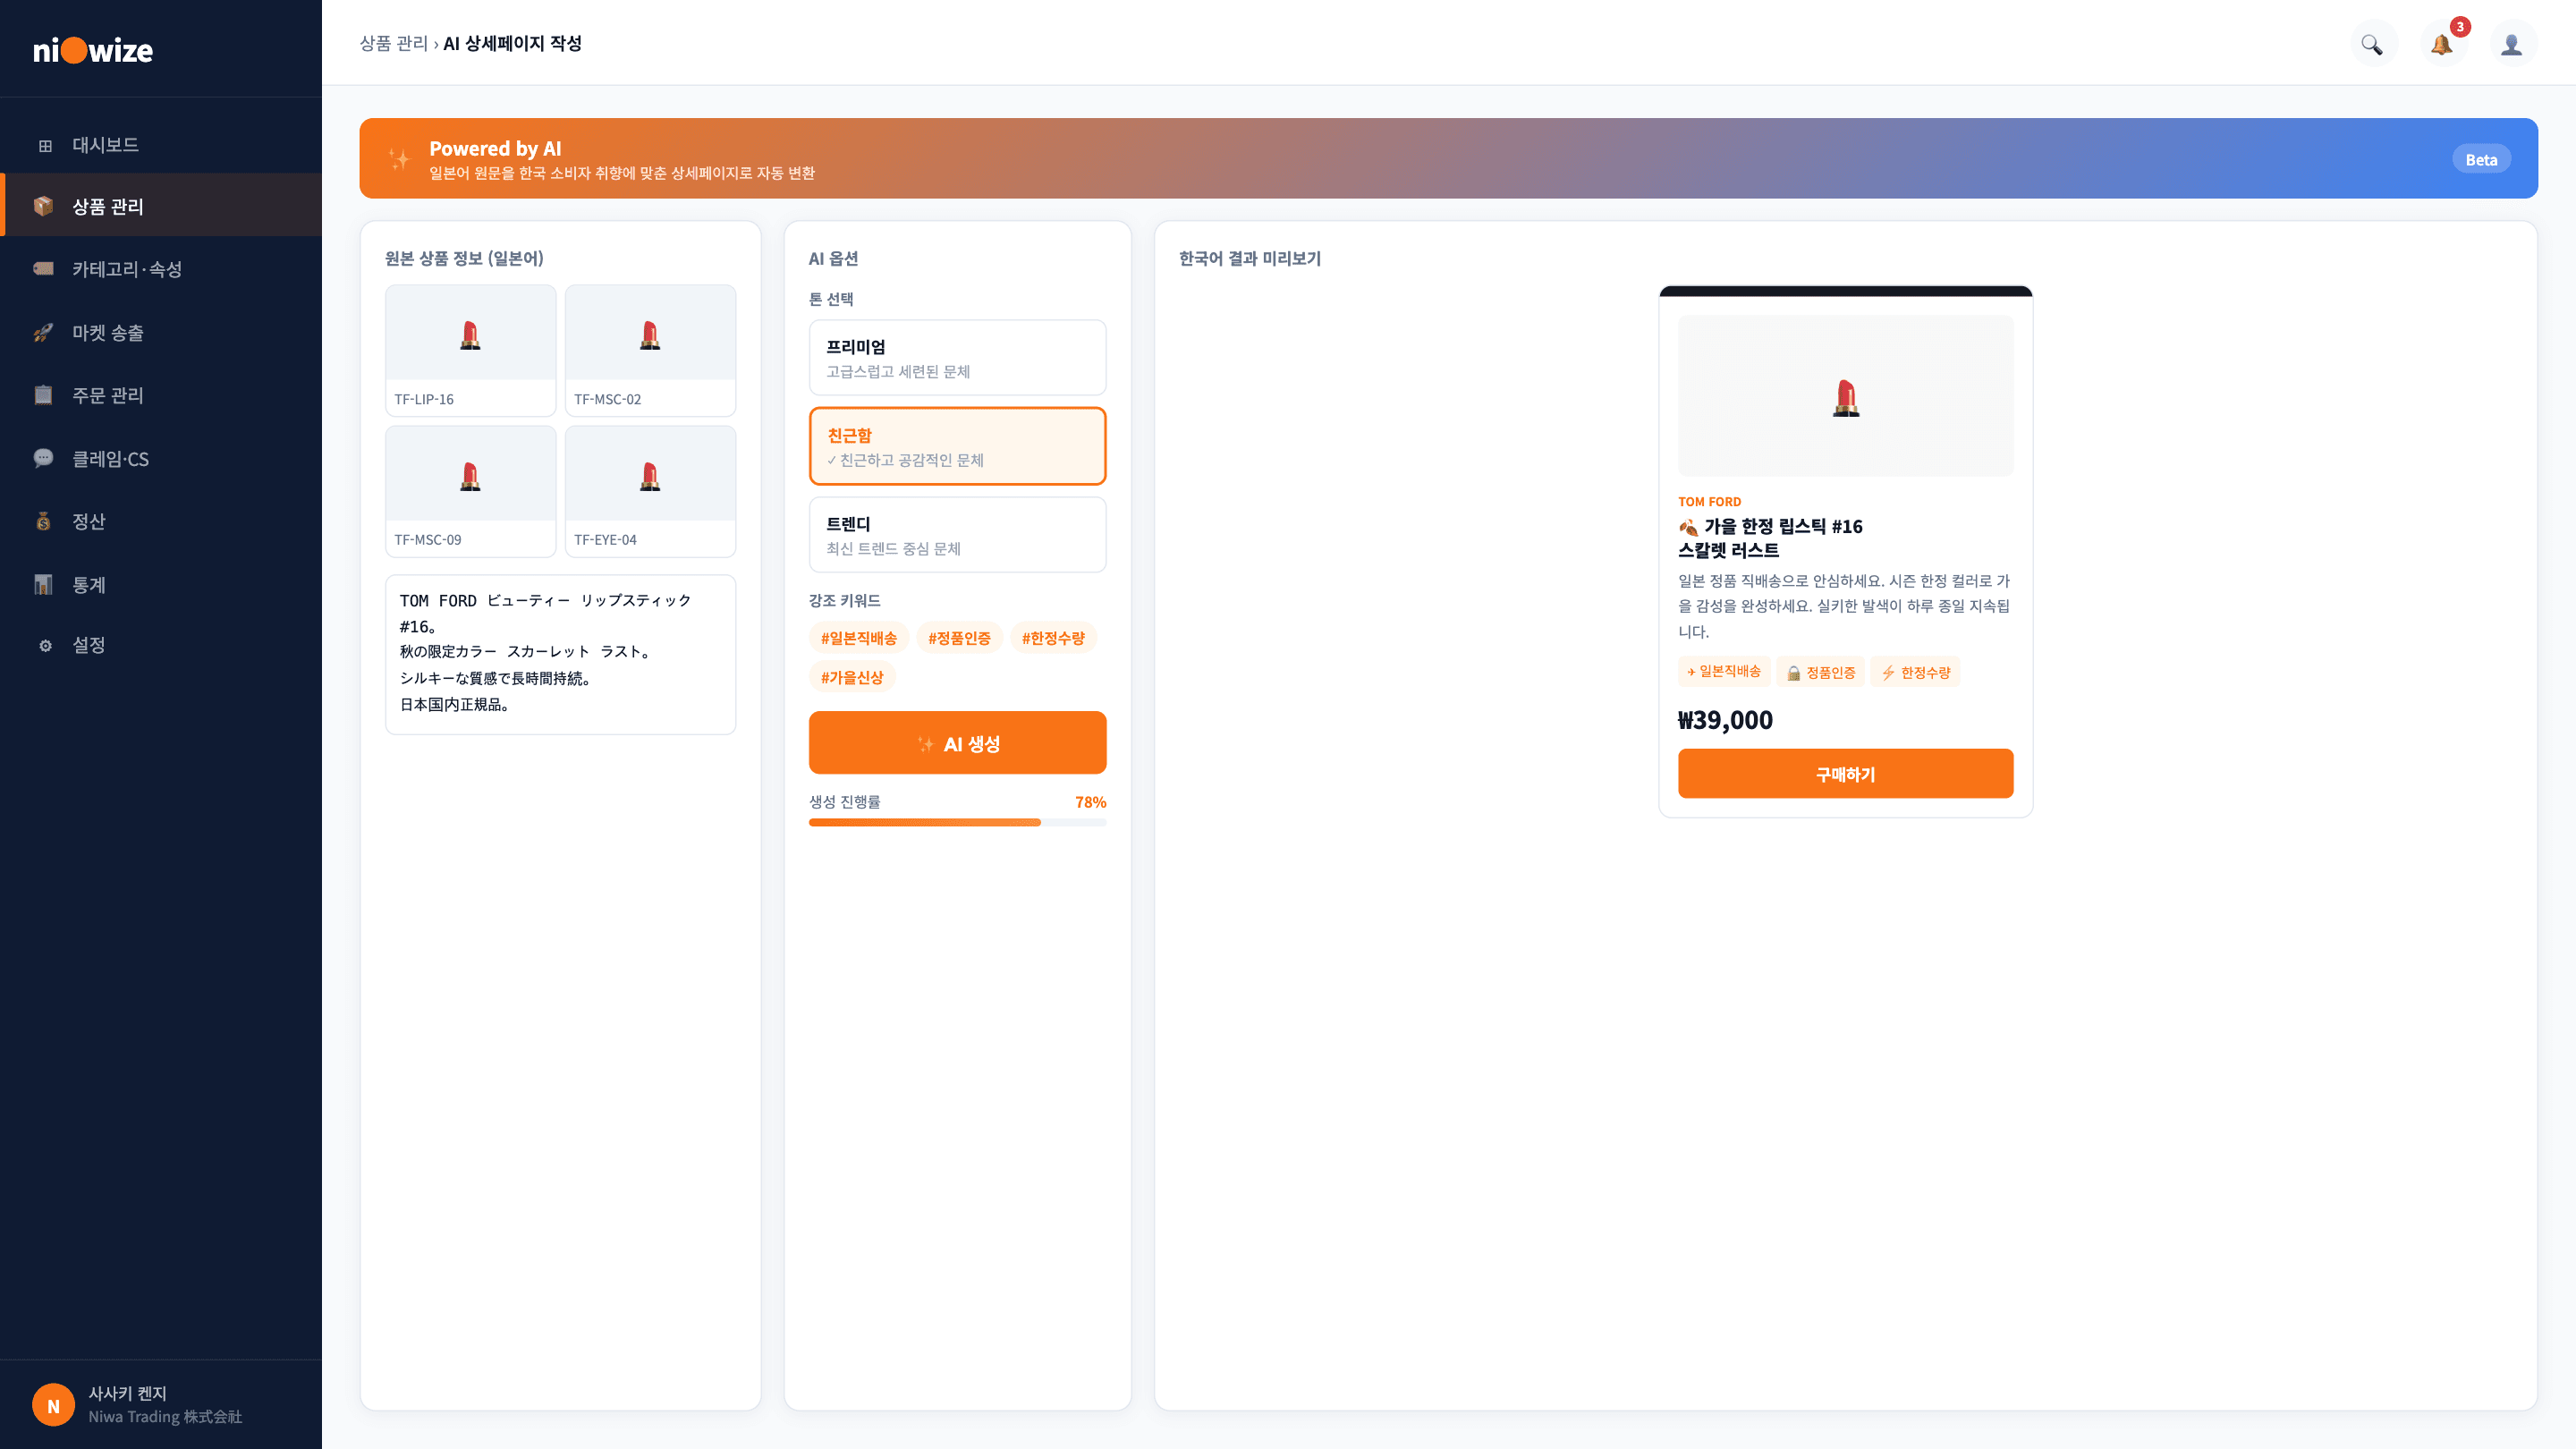
Task: Click the 클레임·CS speech bubble icon
Action: click(44, 458)
